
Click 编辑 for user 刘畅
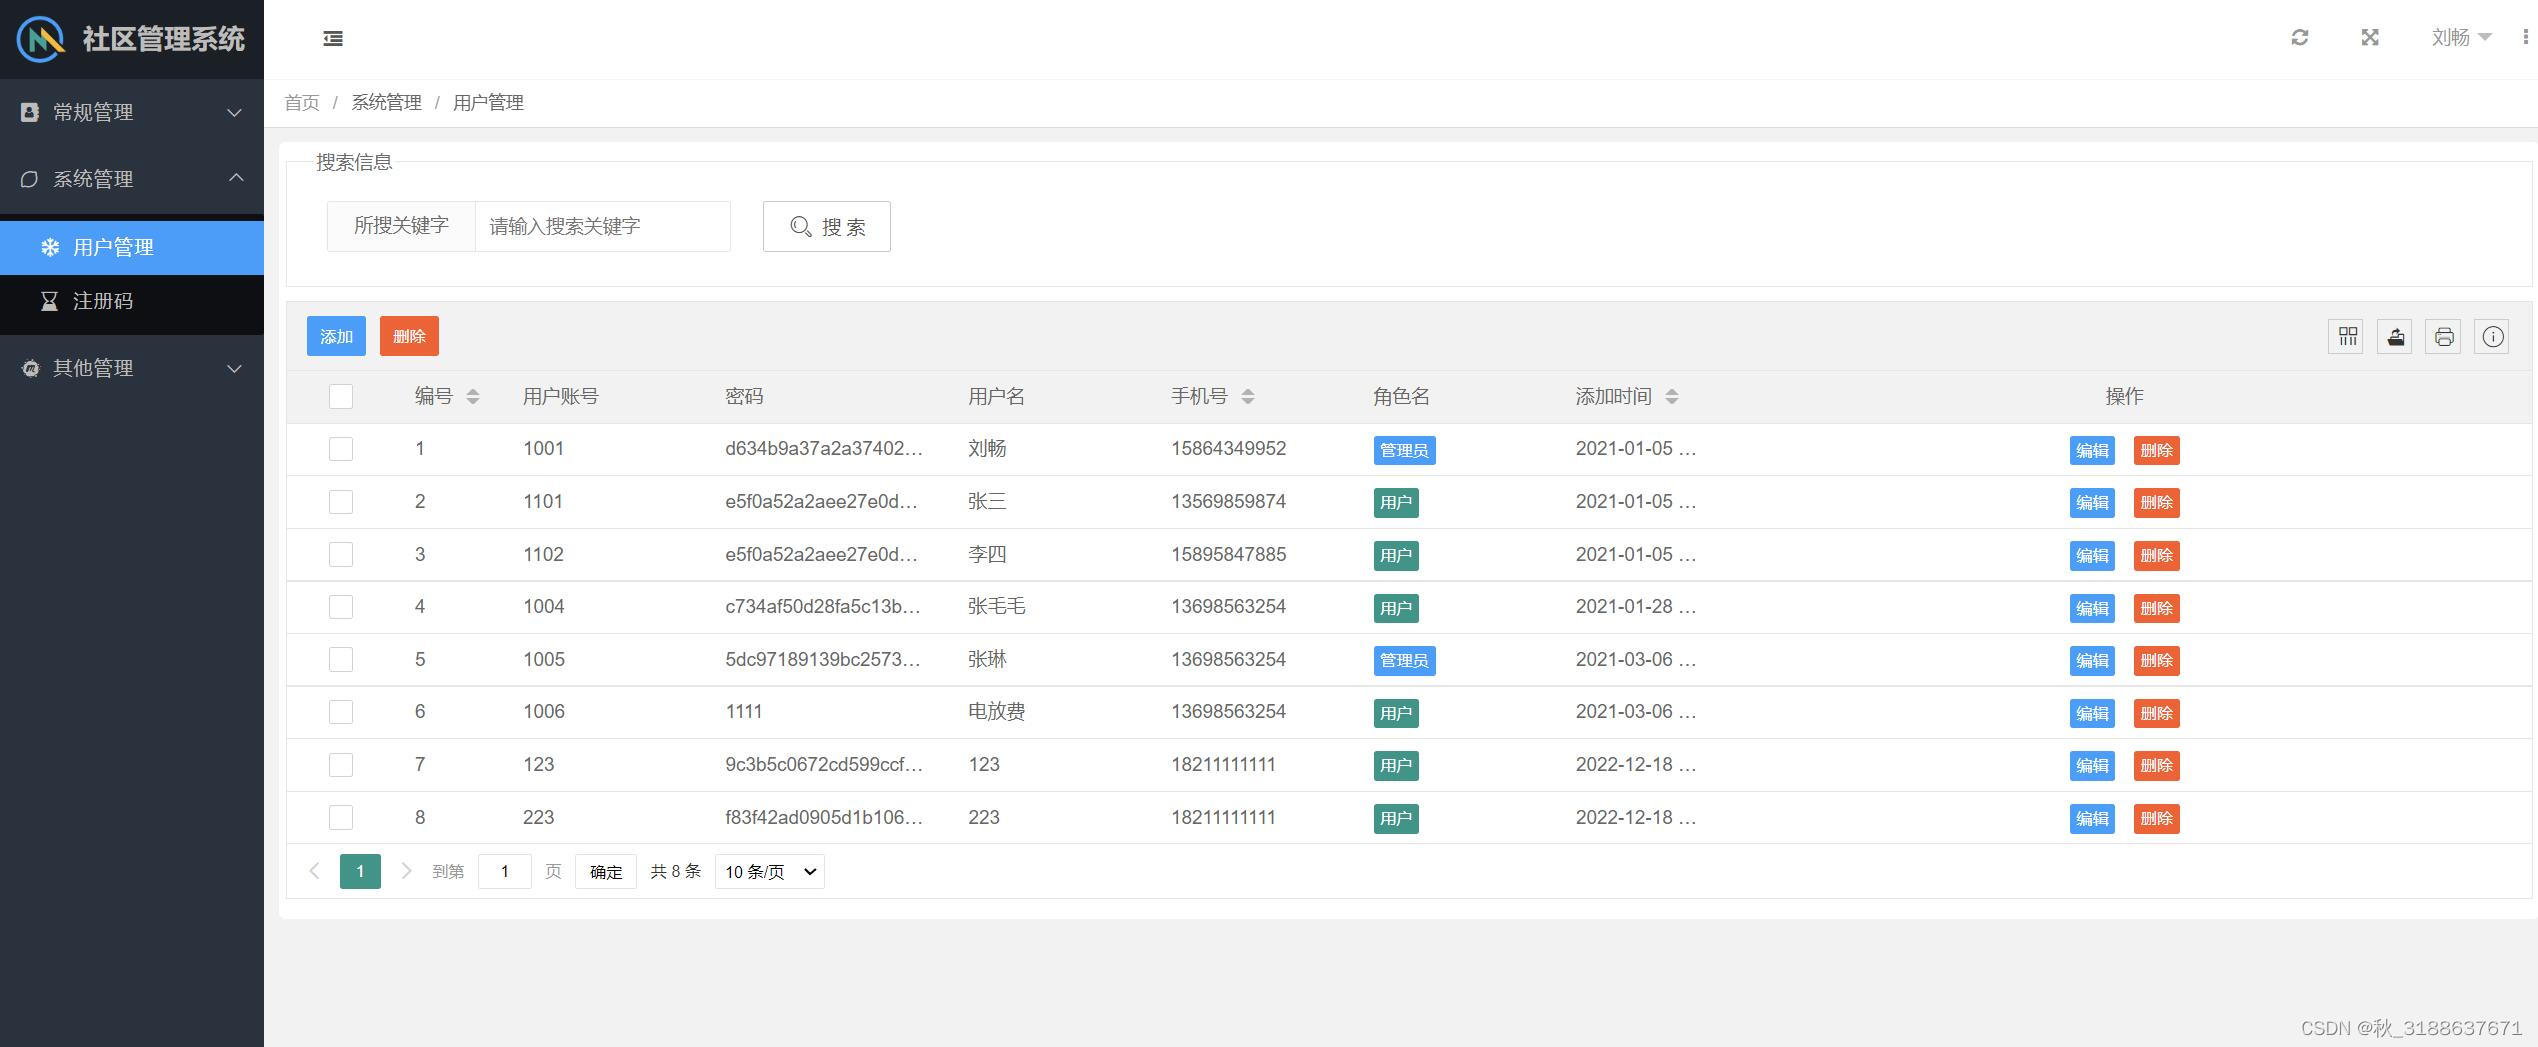pos(2092,451)
